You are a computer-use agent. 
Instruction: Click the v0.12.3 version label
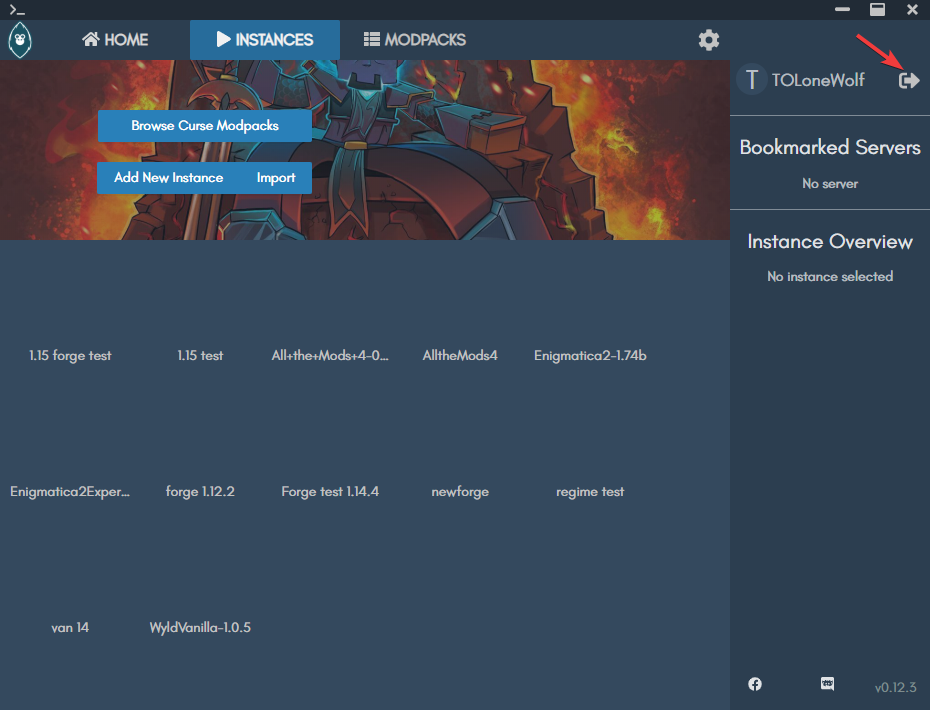895,687
